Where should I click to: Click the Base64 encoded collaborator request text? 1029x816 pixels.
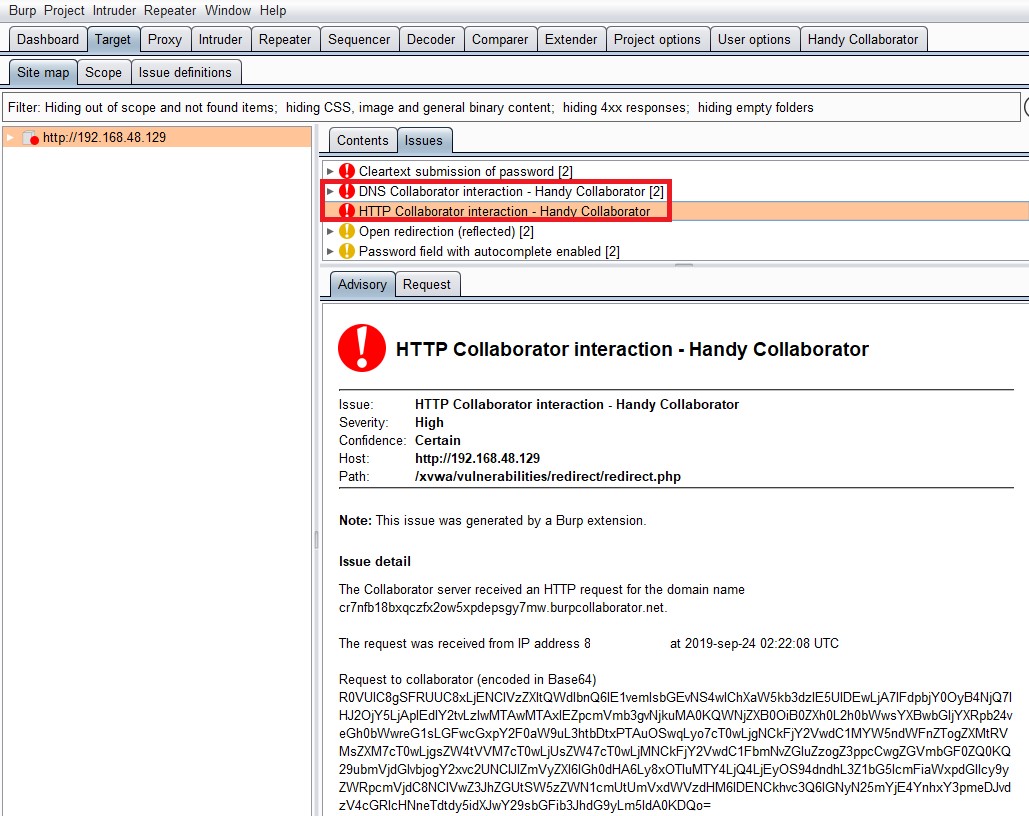(x=675, y=751)
